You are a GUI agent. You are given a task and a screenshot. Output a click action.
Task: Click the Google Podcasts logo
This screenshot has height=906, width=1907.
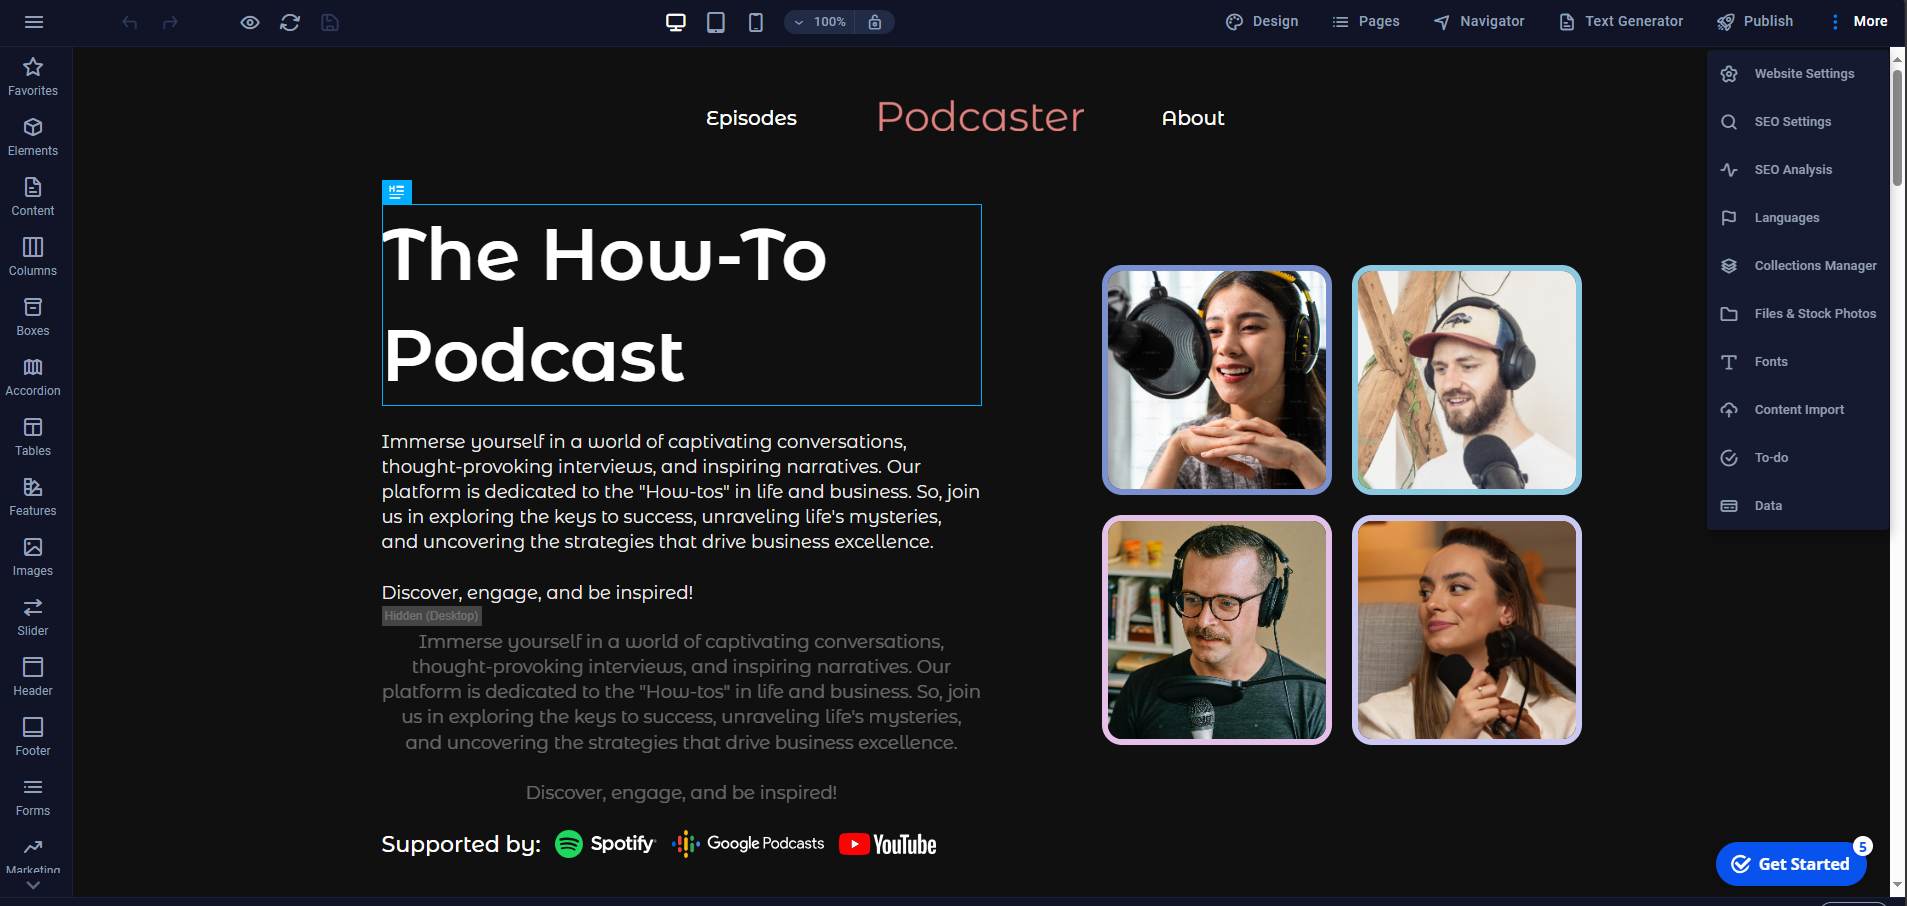[x=748, y=844]
